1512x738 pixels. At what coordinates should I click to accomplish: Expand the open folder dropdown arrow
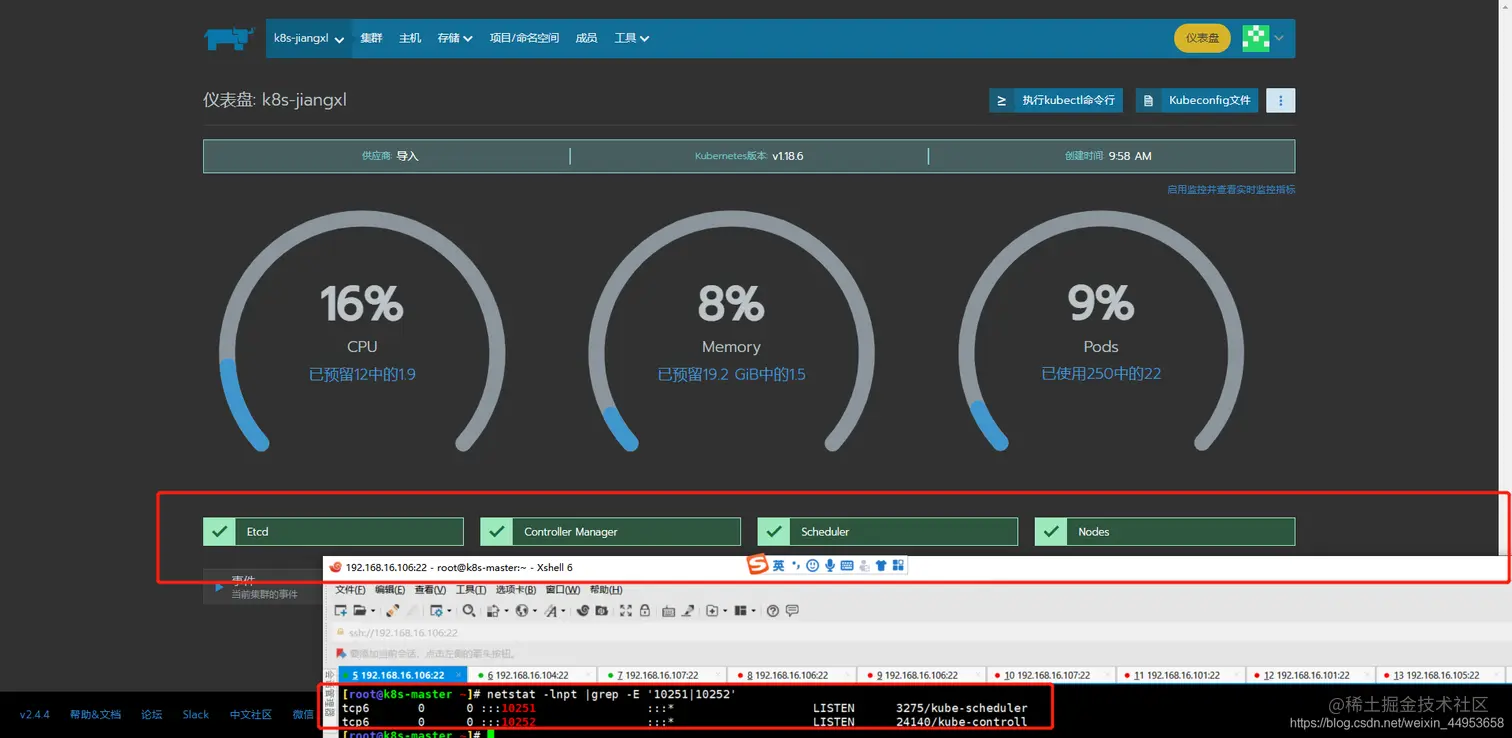click(x=373, y=611)
